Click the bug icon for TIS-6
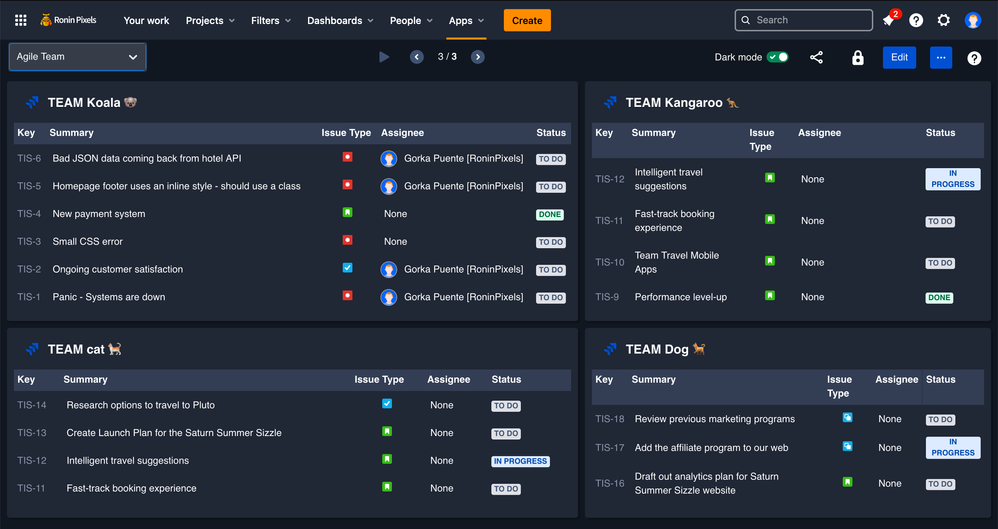 click(348, 157)
